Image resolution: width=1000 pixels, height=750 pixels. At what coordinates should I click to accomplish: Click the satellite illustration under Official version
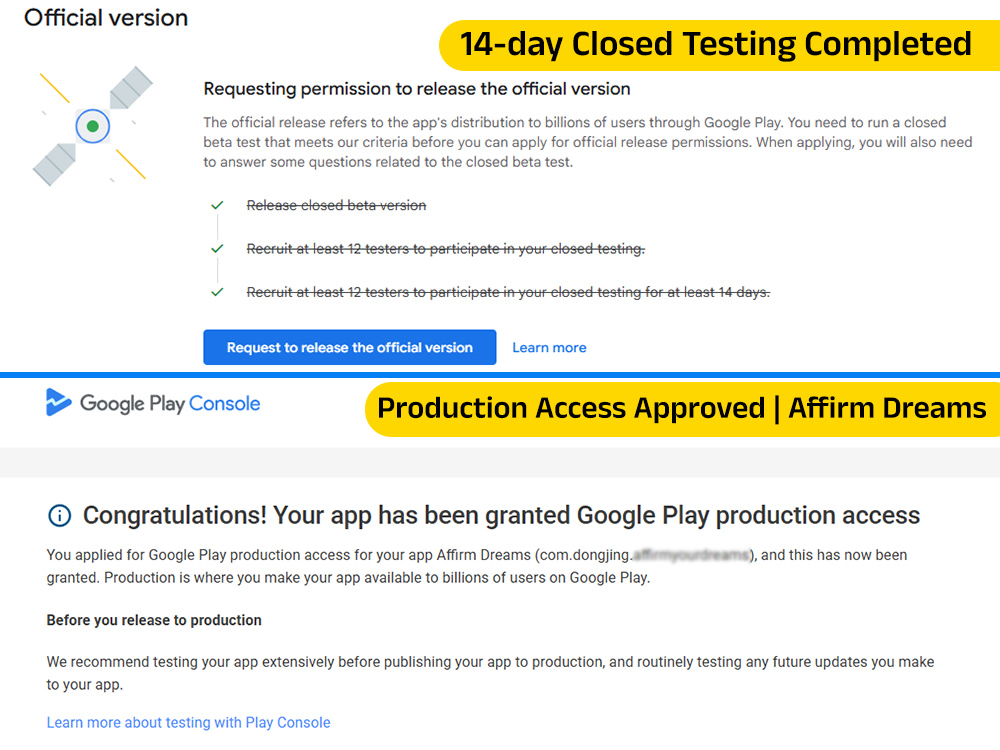[x=93, y=126]
